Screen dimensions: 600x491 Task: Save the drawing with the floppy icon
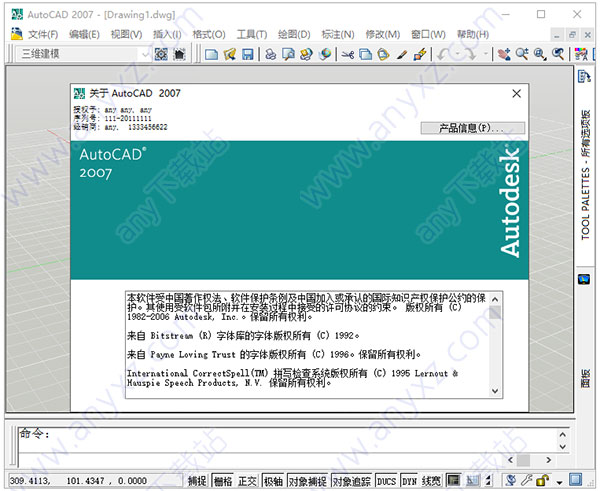[x=248, y=54]
